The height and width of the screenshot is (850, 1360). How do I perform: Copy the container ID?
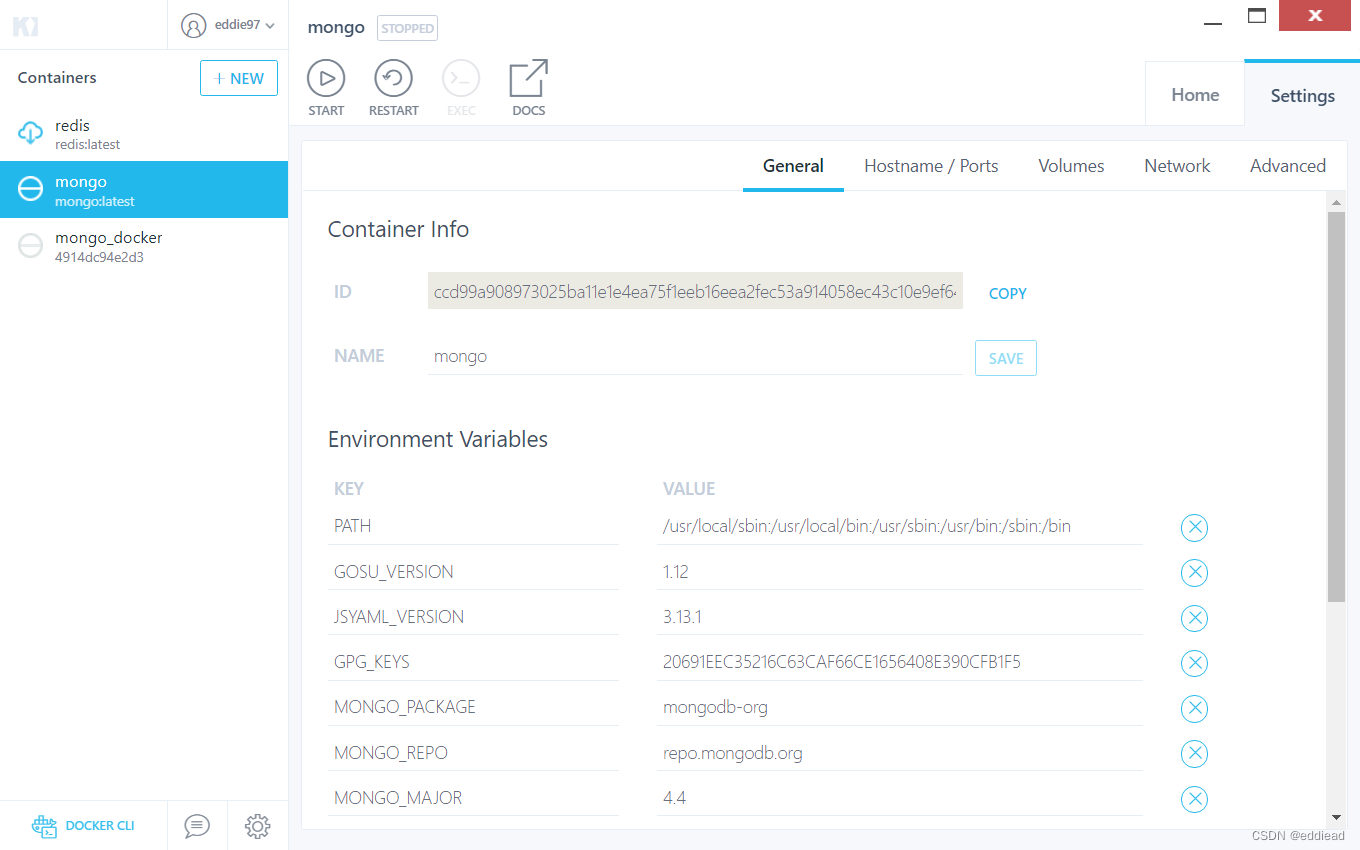1007,293
